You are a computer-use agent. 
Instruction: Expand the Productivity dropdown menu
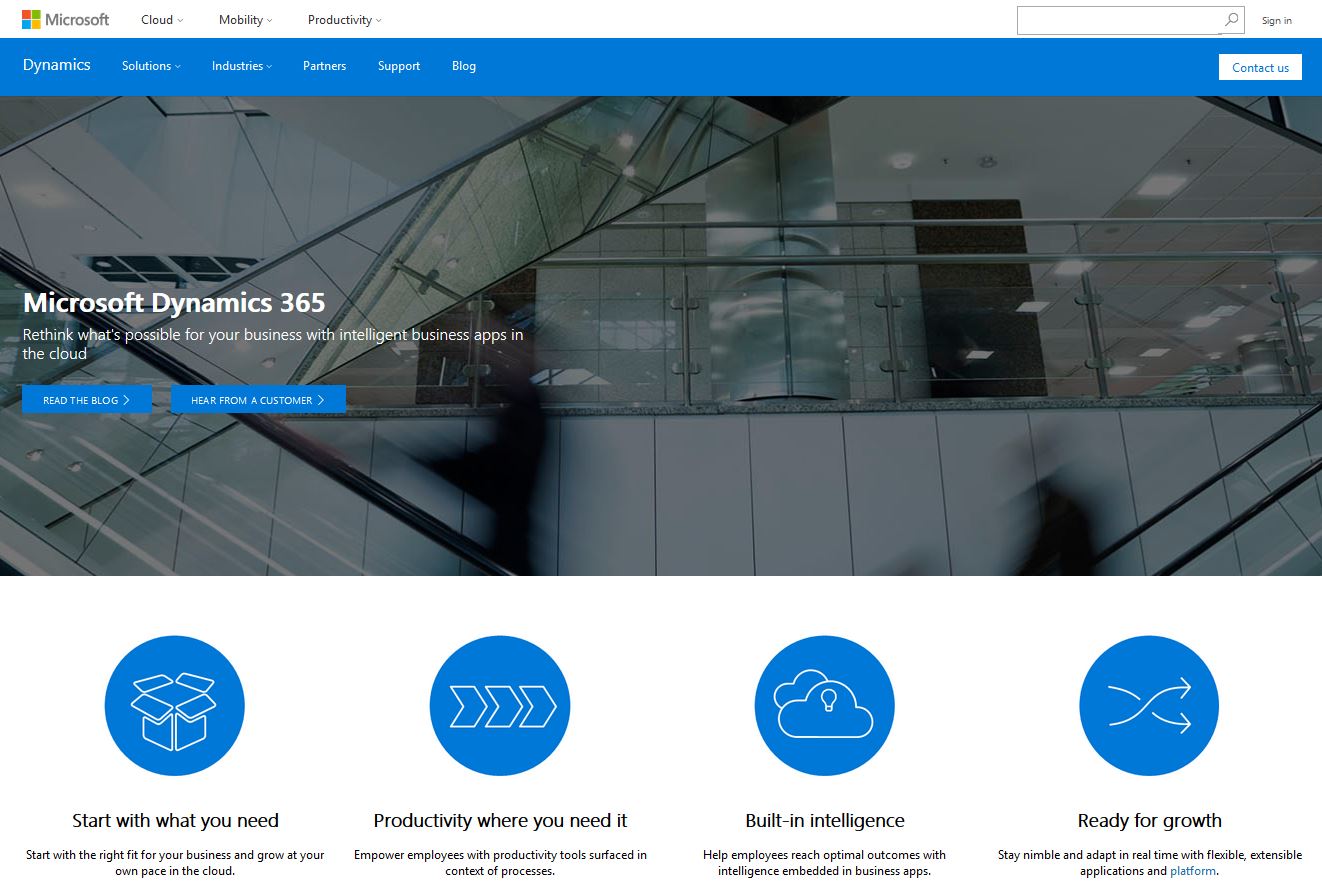pyautogui.click(x=345, y=19)
